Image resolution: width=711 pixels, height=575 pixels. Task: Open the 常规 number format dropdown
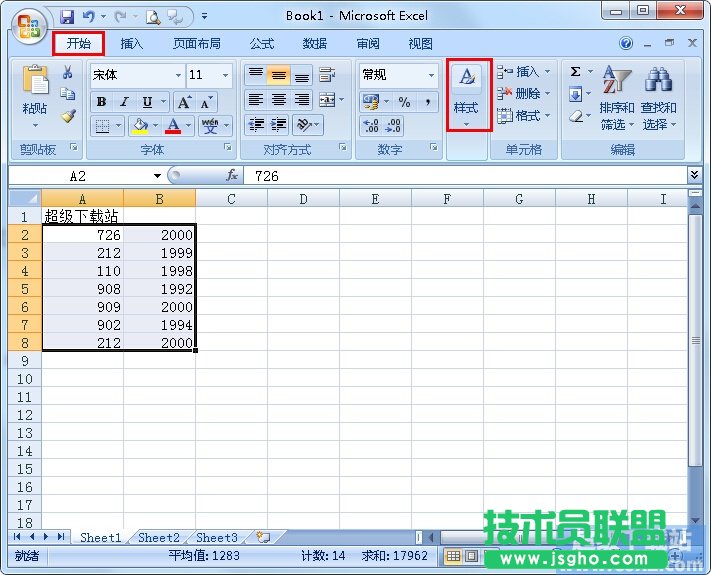[x=431, y=75]
